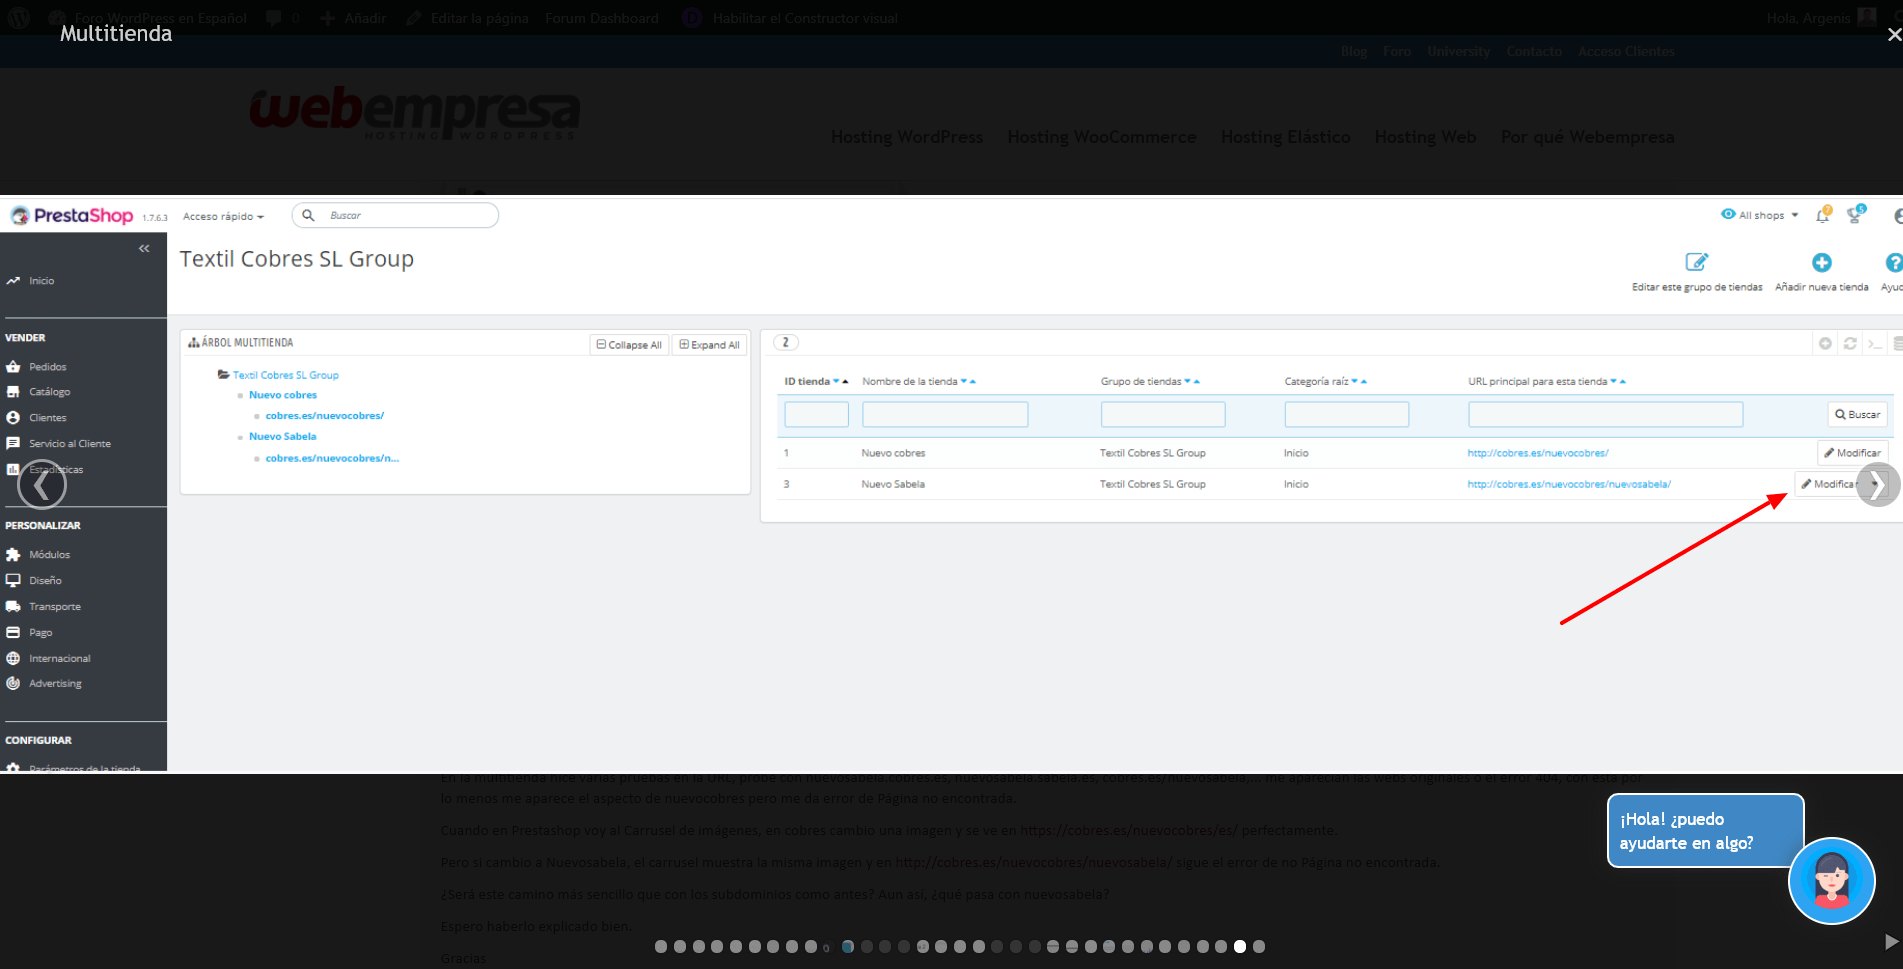
Task: Click Añadir nueva tienda plus icon
Action: 1822,262
